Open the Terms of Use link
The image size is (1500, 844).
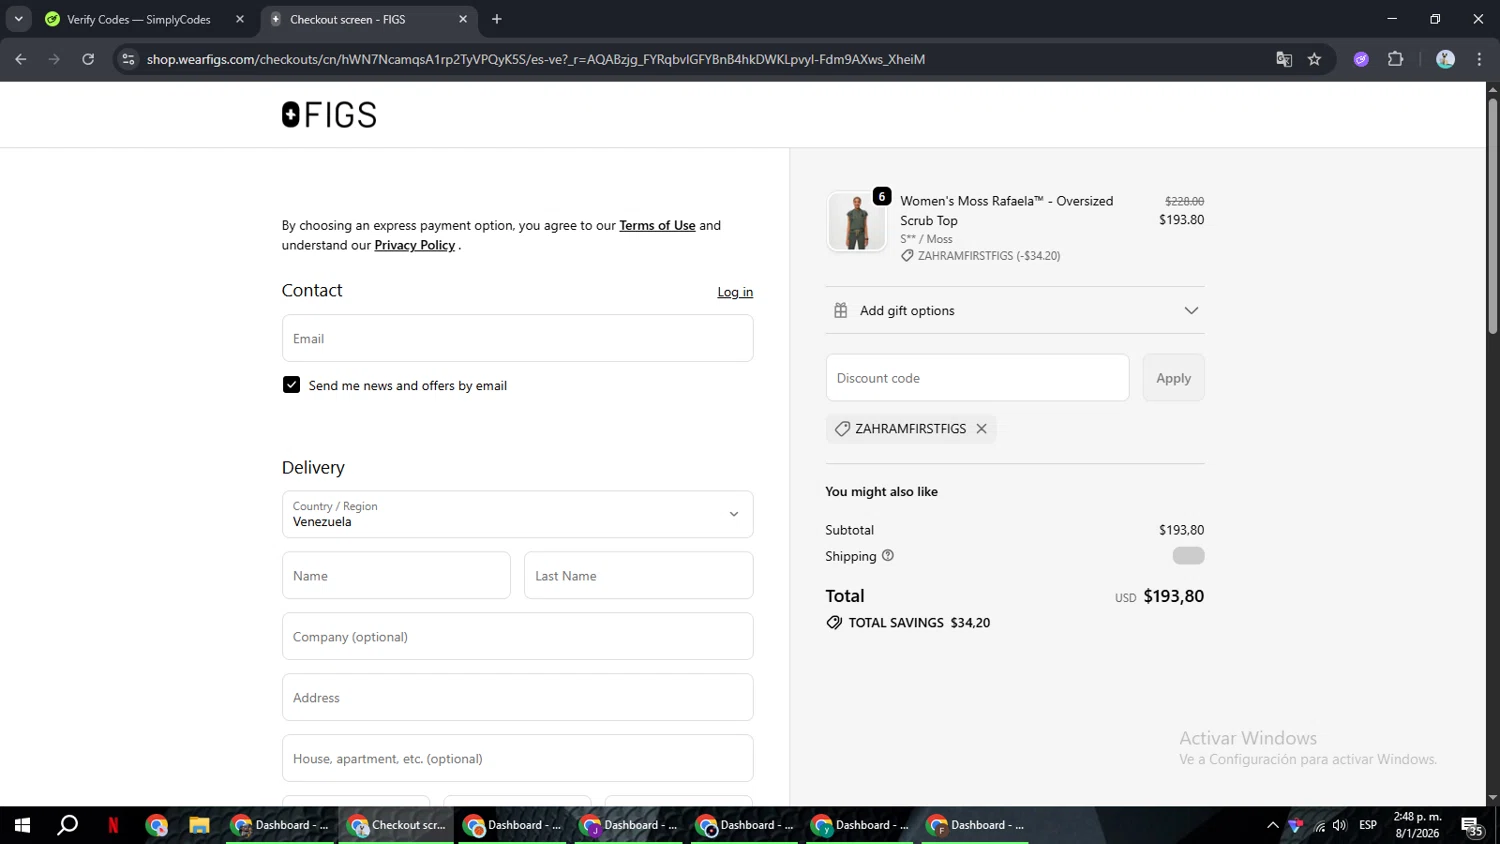(657, 226)
